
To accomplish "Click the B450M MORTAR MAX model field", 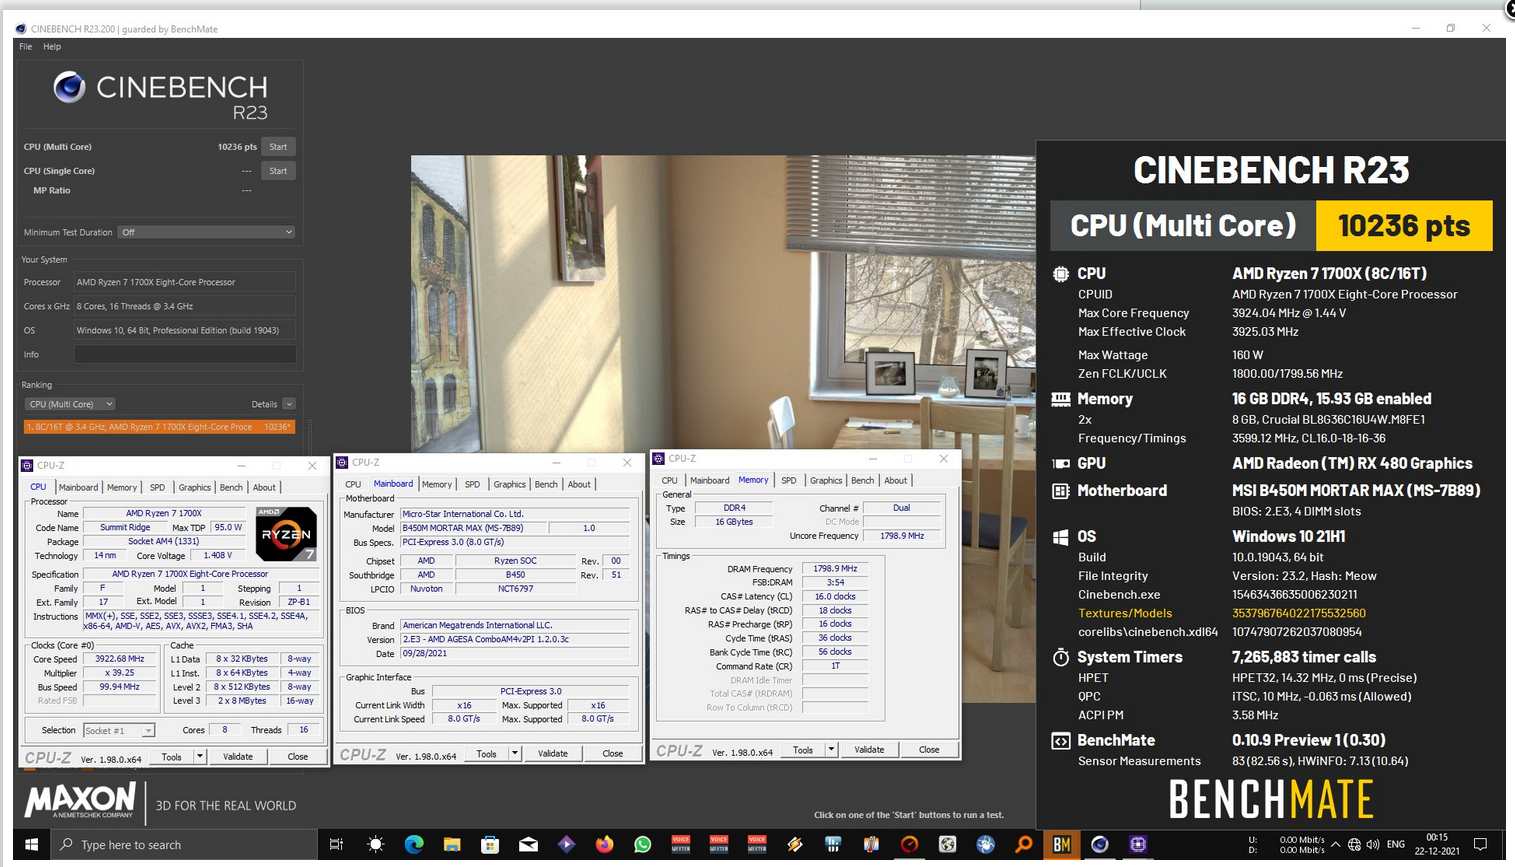I will click(x=474, y=528).
